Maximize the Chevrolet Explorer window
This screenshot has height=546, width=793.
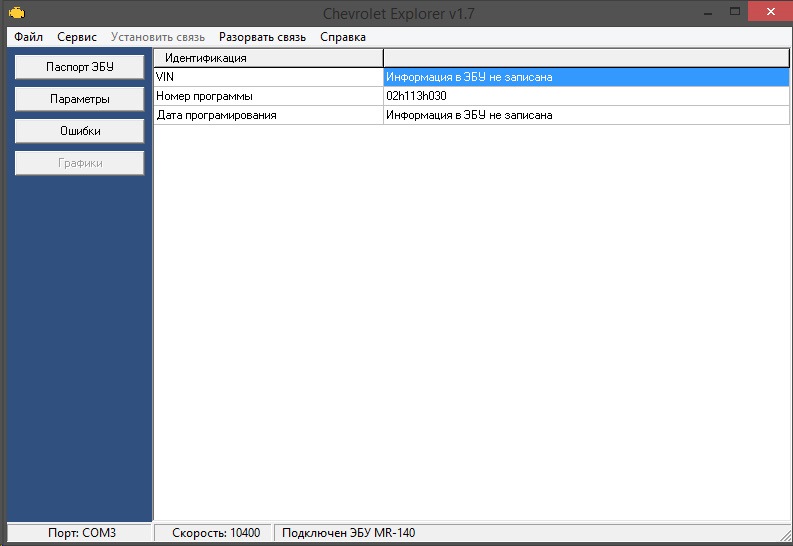click(x=735, y=12)
